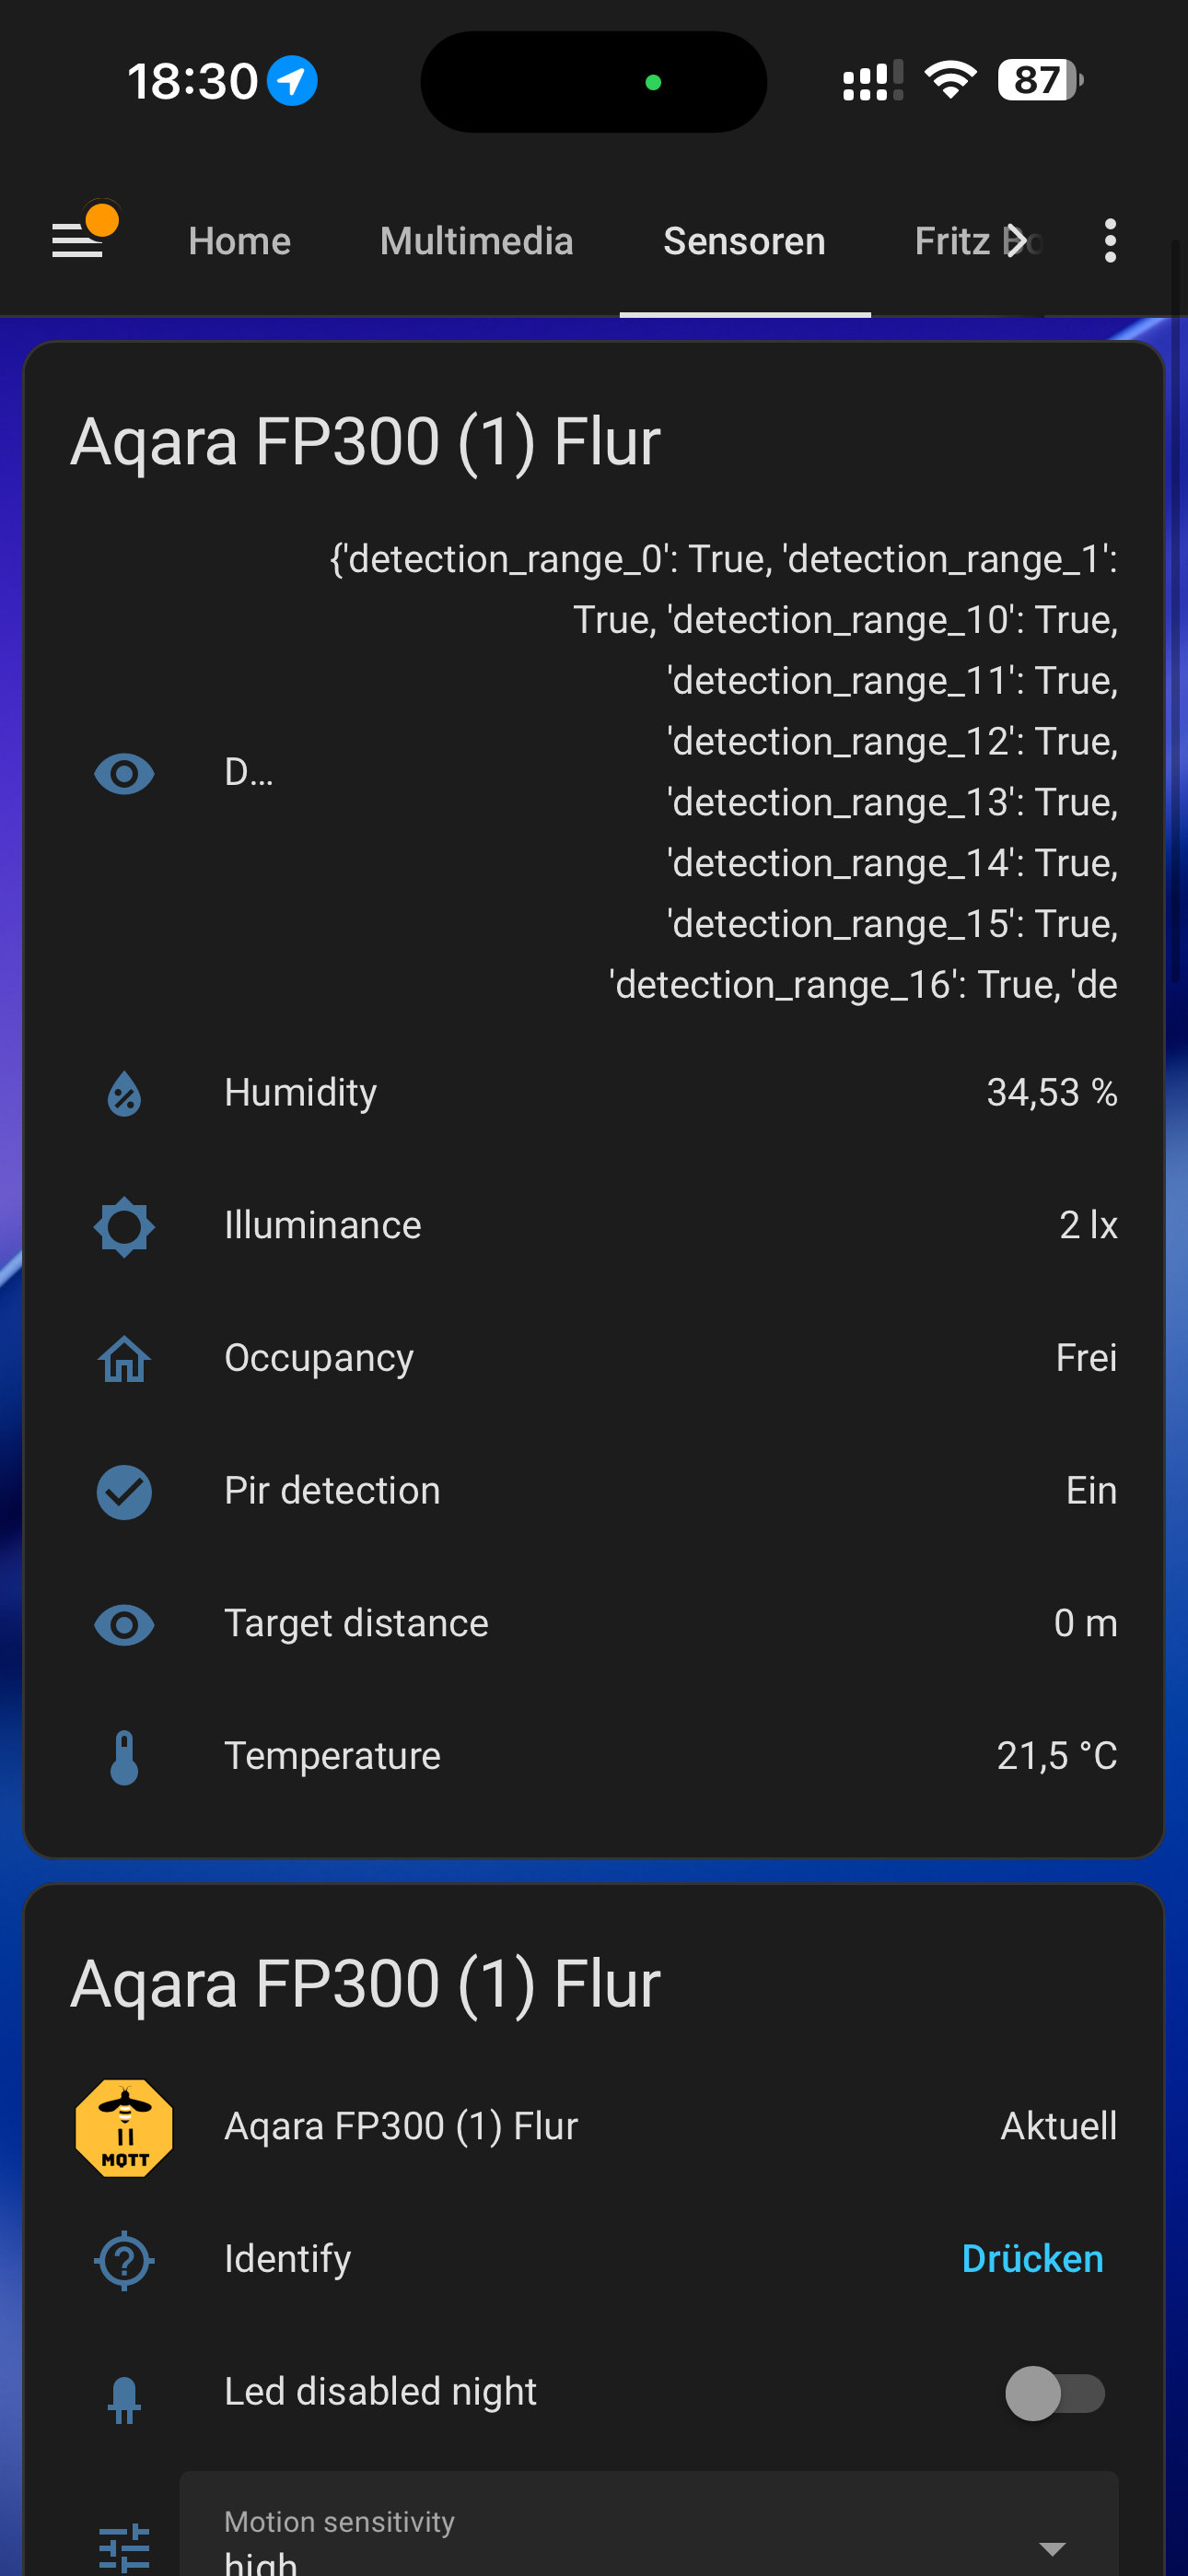Open the sidebar menu with notification dot
1188x2576 pixels.
(78, 240)
